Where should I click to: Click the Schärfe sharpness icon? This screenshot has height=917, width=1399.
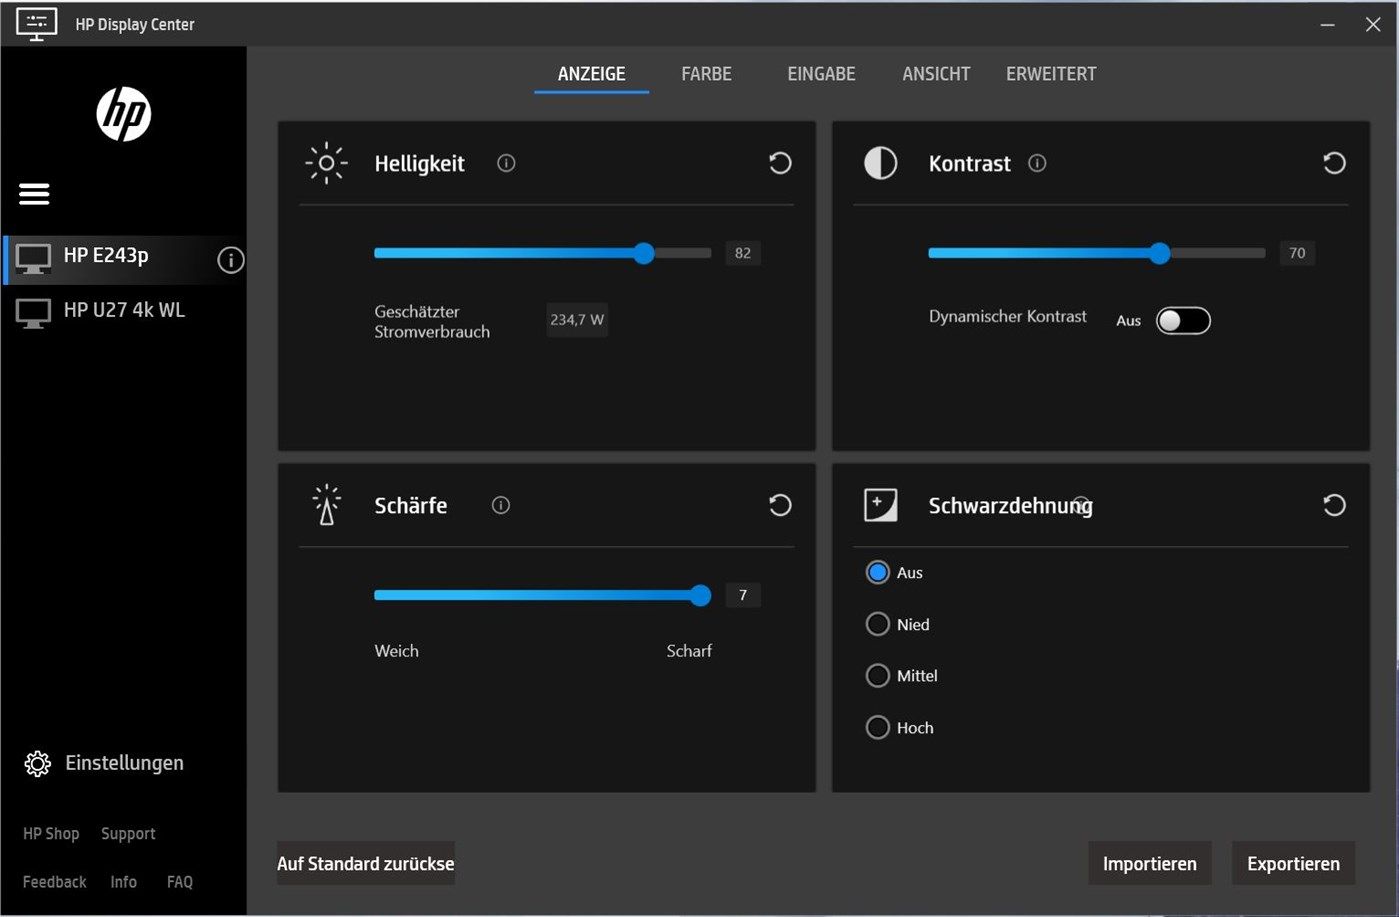tap(326, 505)
